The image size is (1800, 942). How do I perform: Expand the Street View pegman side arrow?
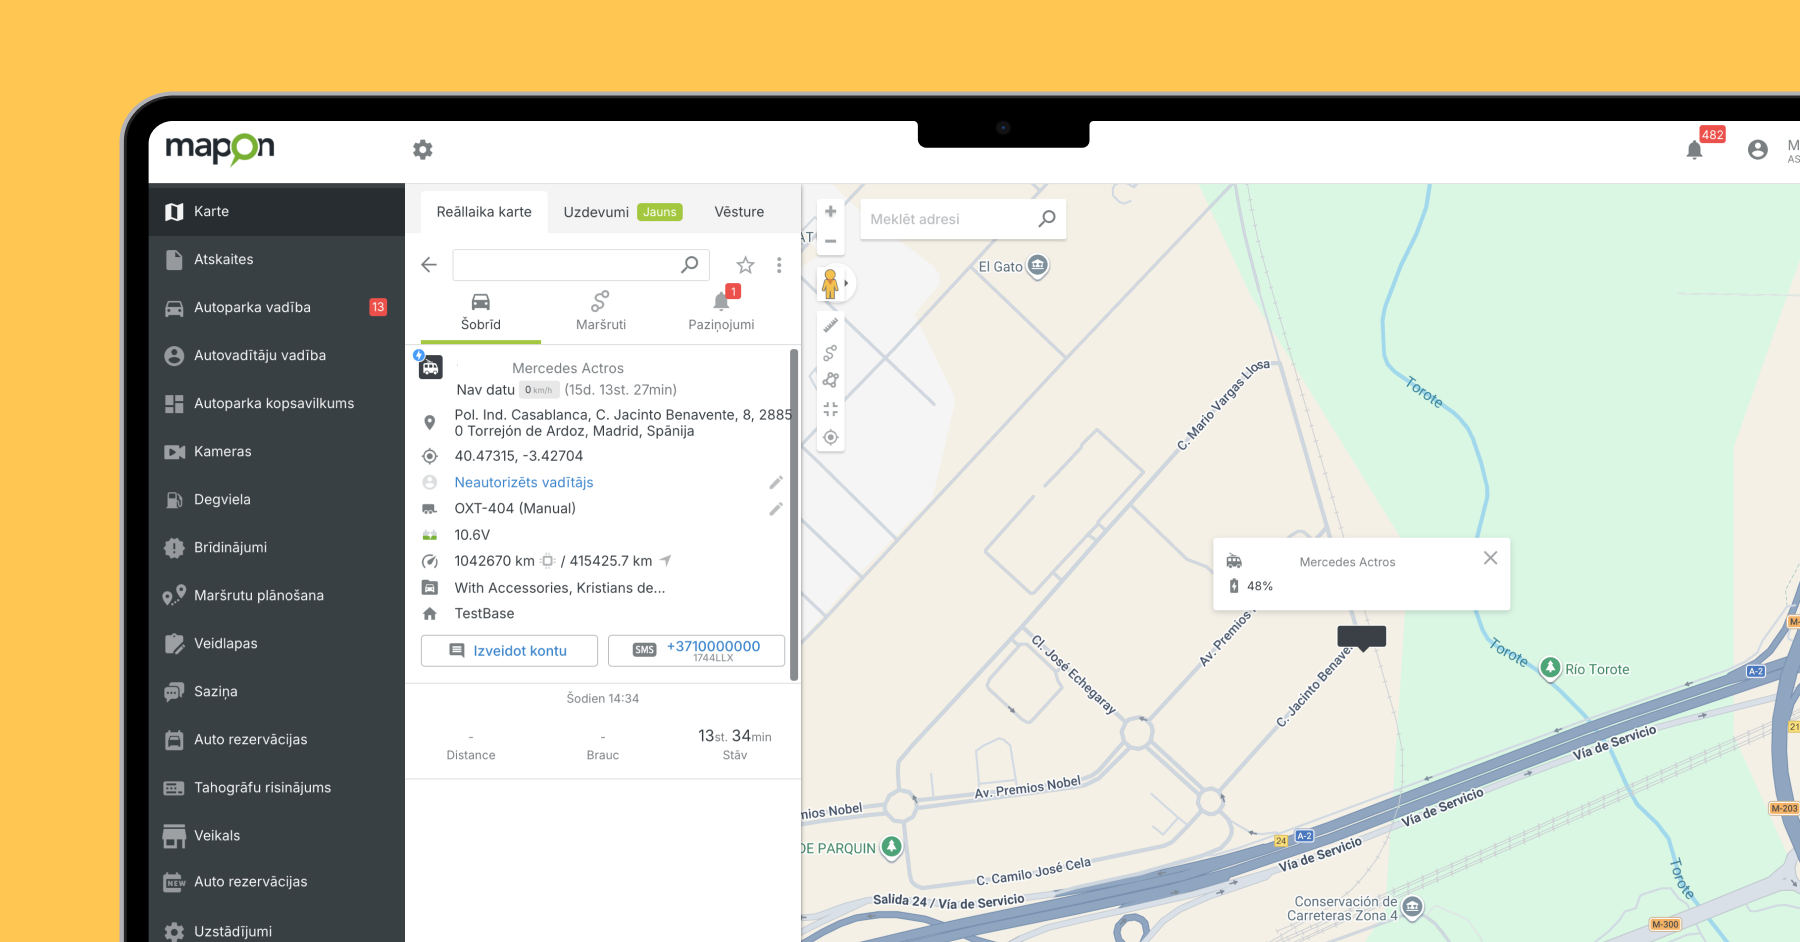(x=847, y=283)
